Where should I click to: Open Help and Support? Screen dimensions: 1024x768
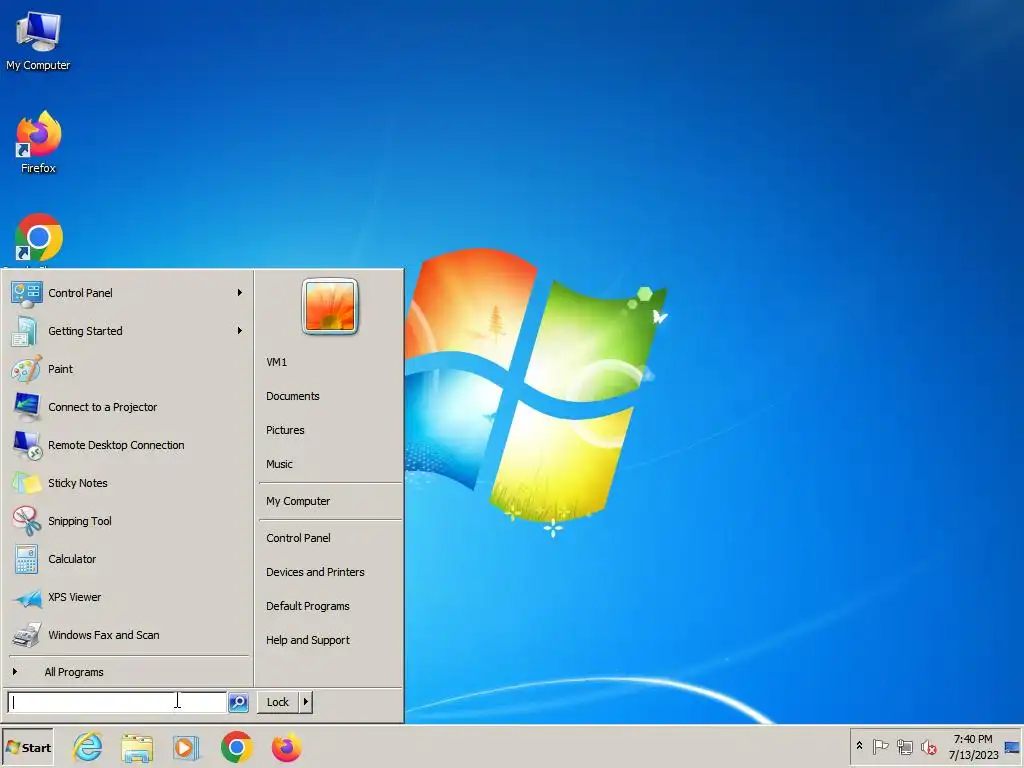[x=308, y=640]
